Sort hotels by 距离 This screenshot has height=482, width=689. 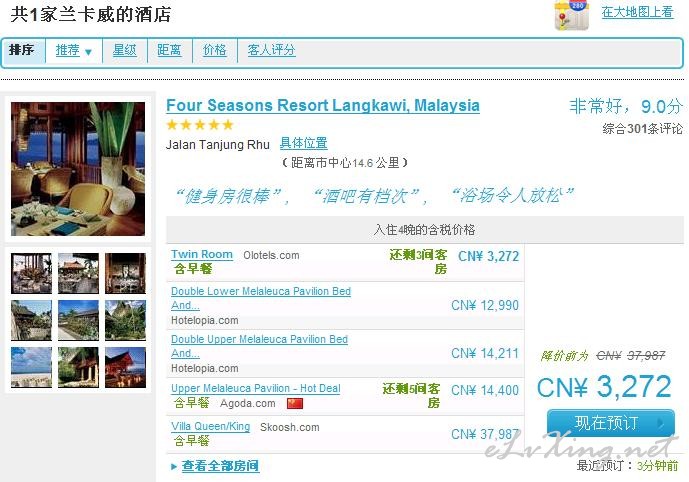tap(169, 50)
